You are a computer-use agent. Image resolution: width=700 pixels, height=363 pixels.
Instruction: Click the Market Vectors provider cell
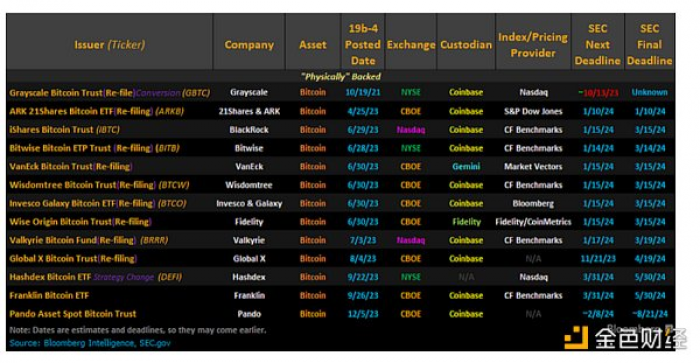(533, 167)
